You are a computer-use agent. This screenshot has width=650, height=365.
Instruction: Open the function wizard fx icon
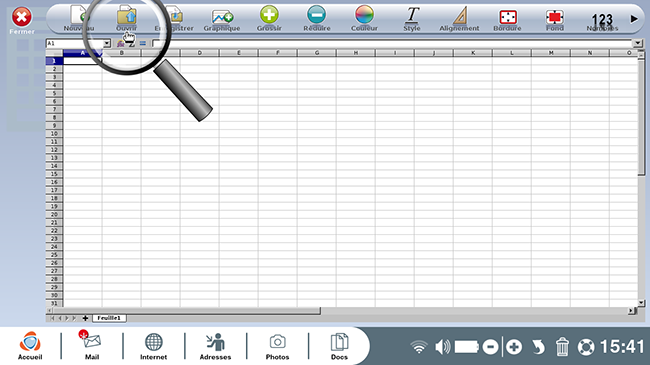(120, 43)
